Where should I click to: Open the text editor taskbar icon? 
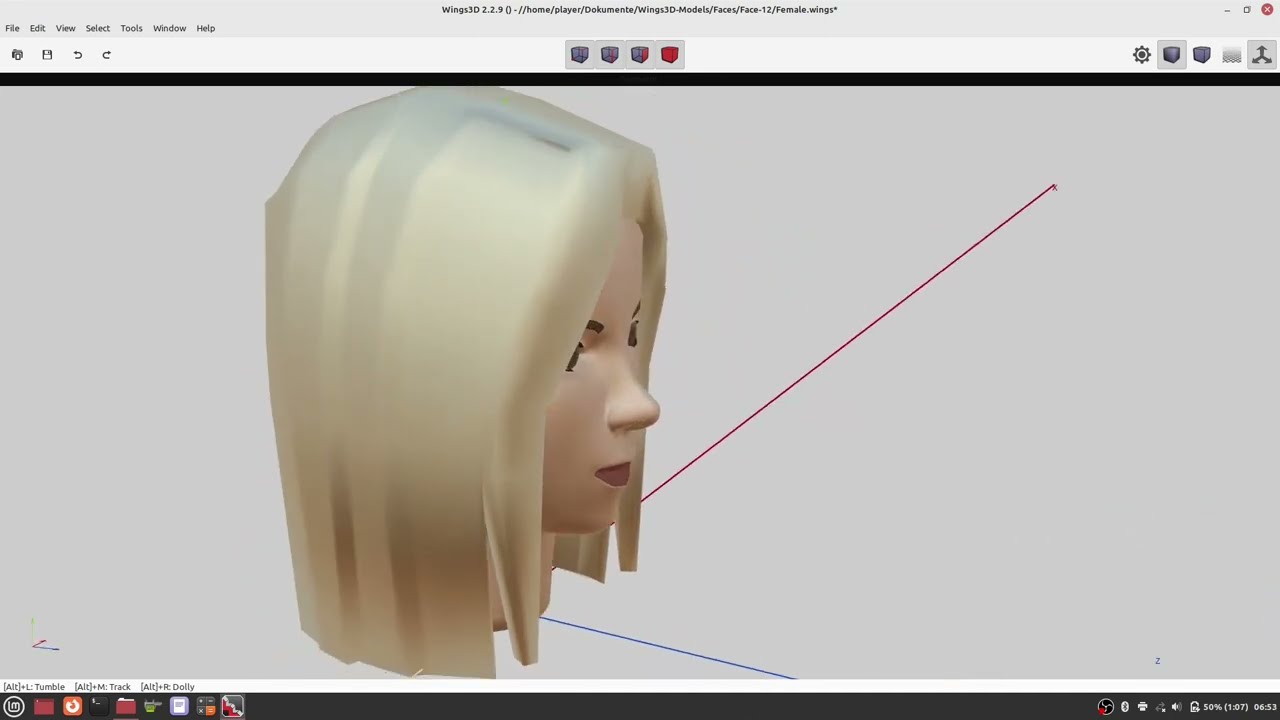point(179,707)
